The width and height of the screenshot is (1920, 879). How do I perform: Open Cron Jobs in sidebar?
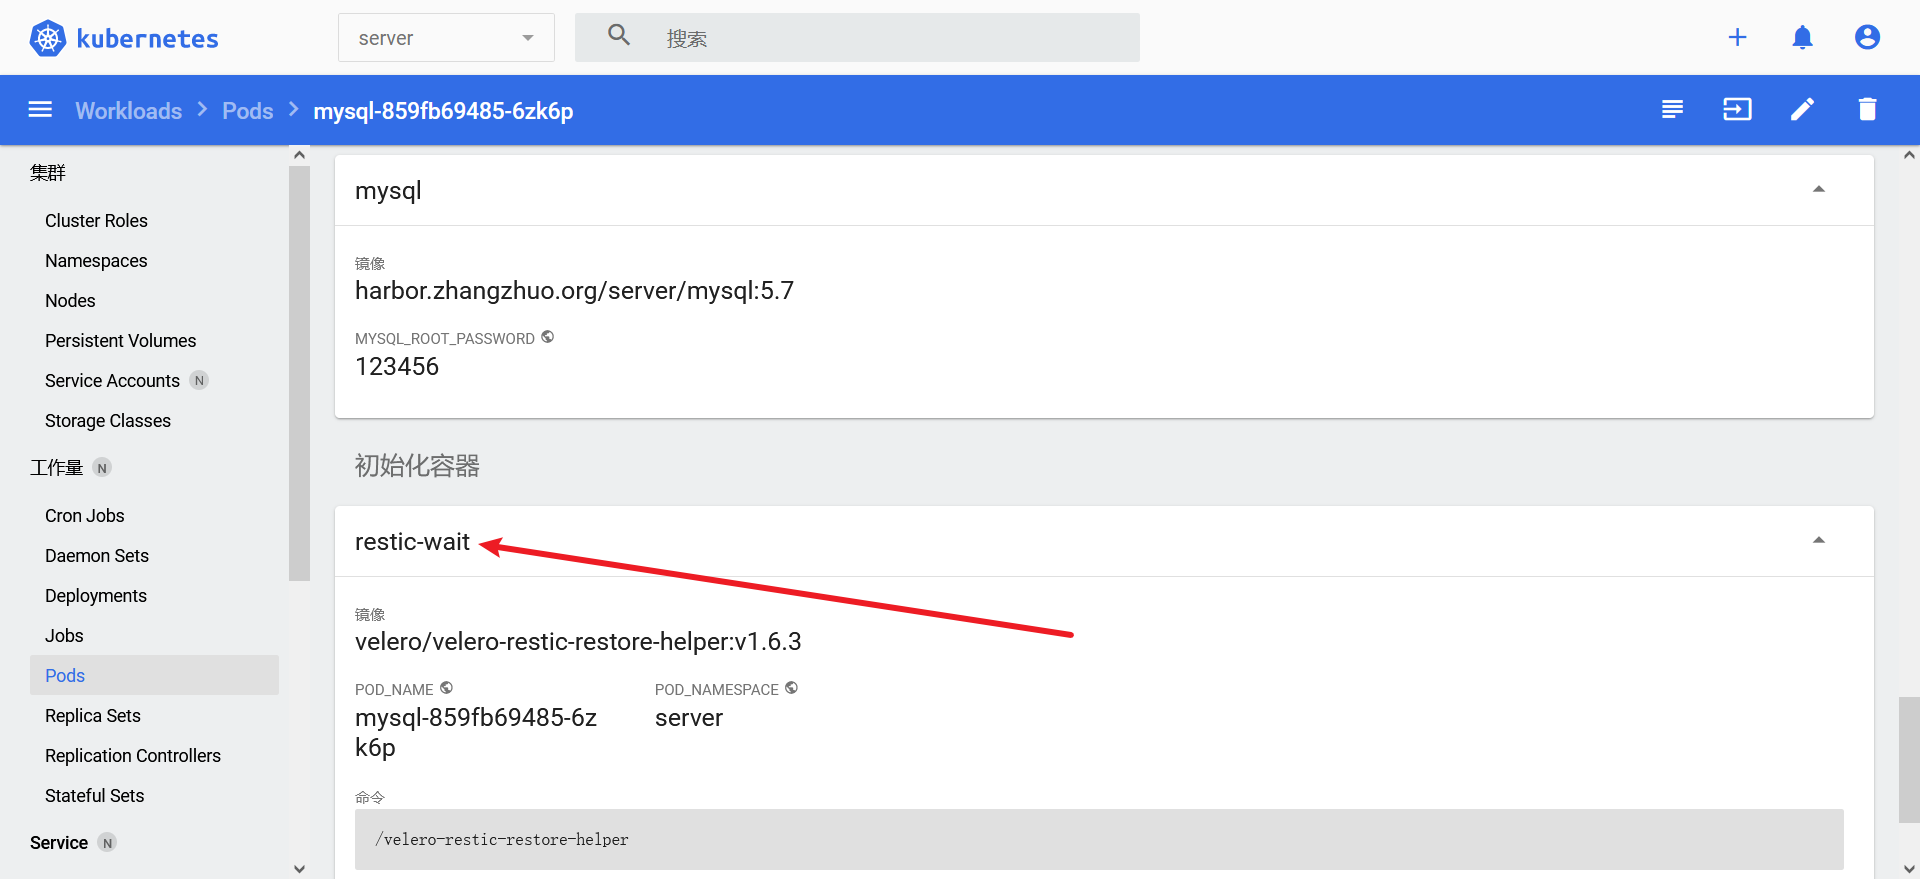click(x=84, y=515)
